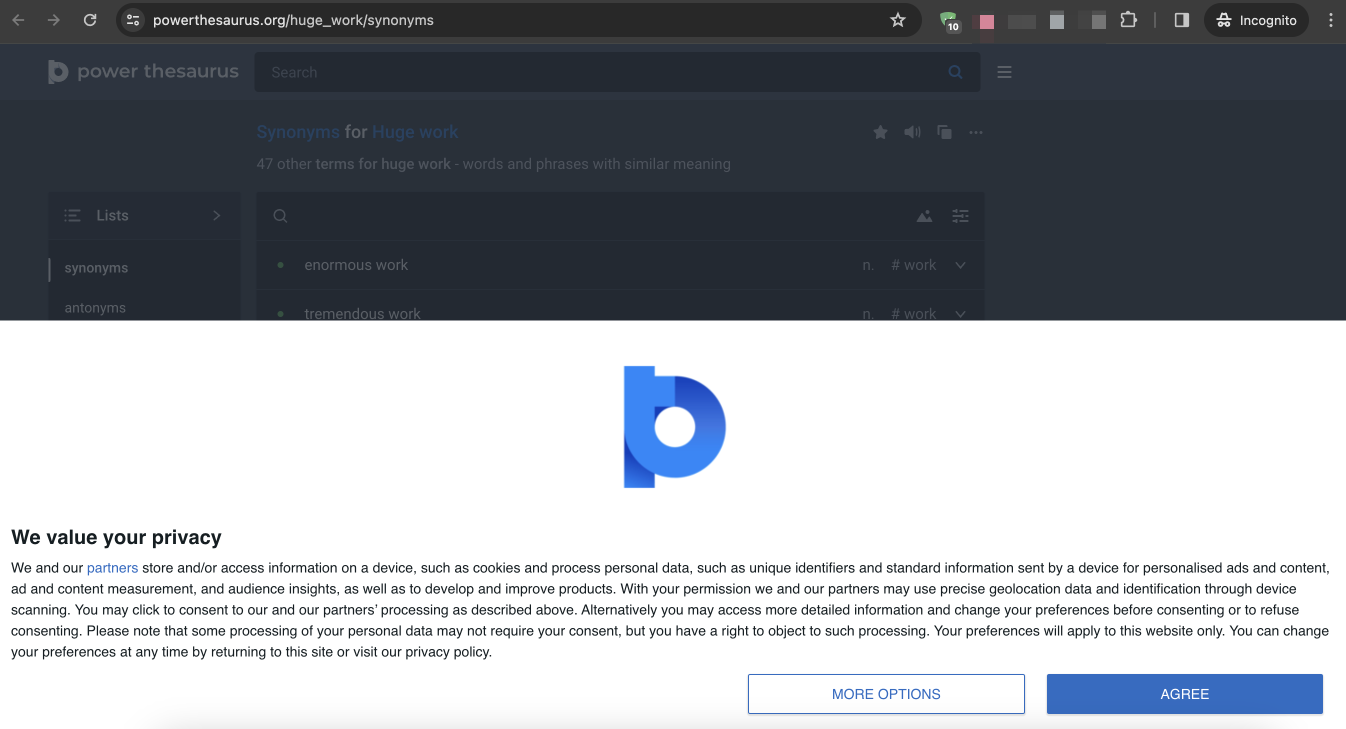Image resolution: width=1346 pixels, height=729 pixels.
Task: Toggle the browser side panel
Action: pyautogui.click(x=1181, y=20)
